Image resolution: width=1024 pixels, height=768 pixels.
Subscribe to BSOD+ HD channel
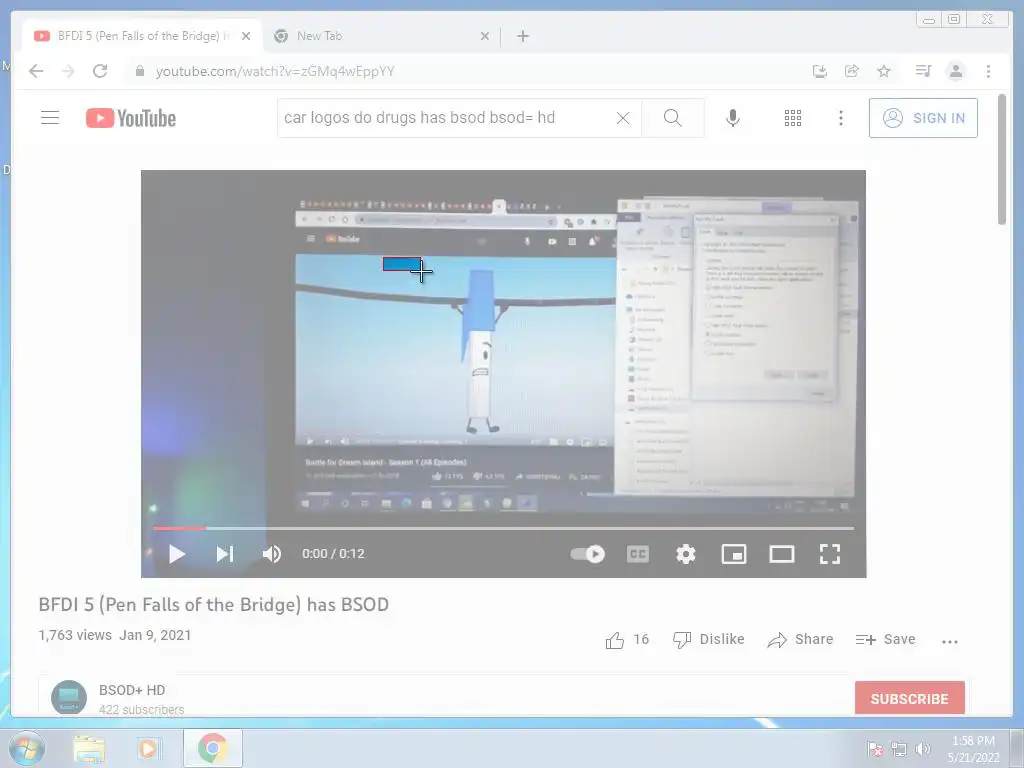click(909, 698)
